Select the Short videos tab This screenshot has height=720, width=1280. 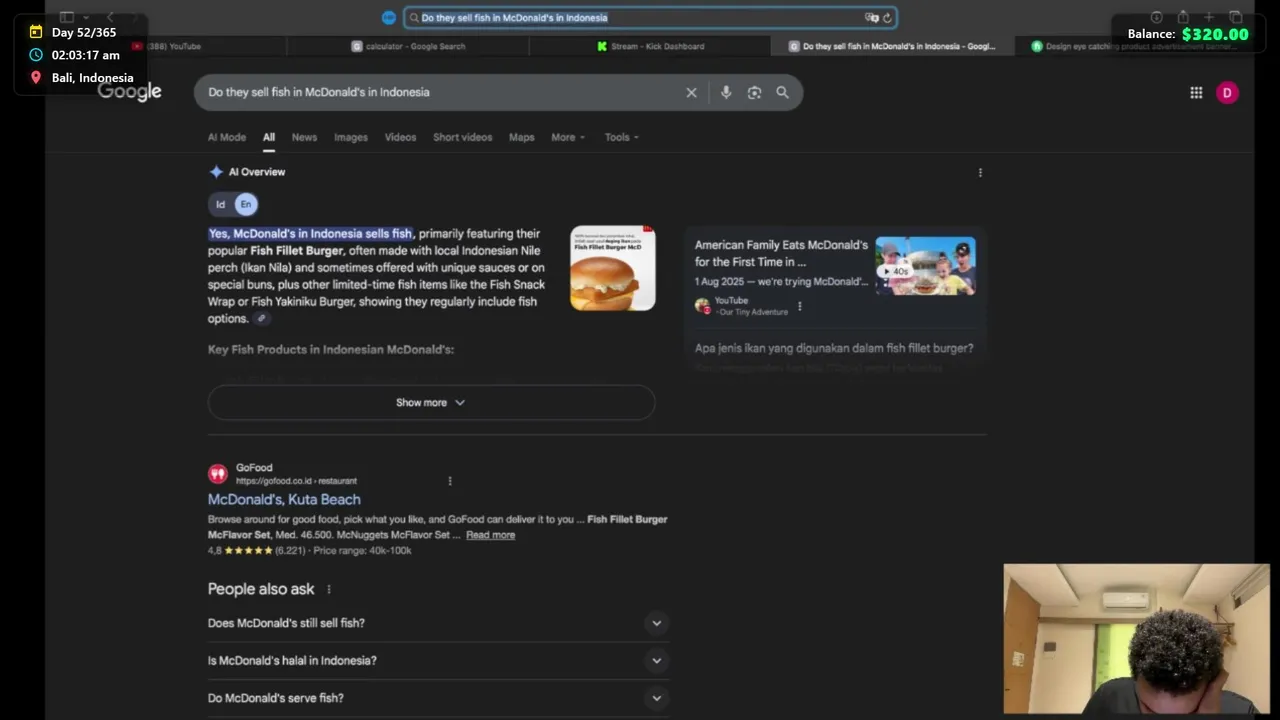[x=462, y=137]
